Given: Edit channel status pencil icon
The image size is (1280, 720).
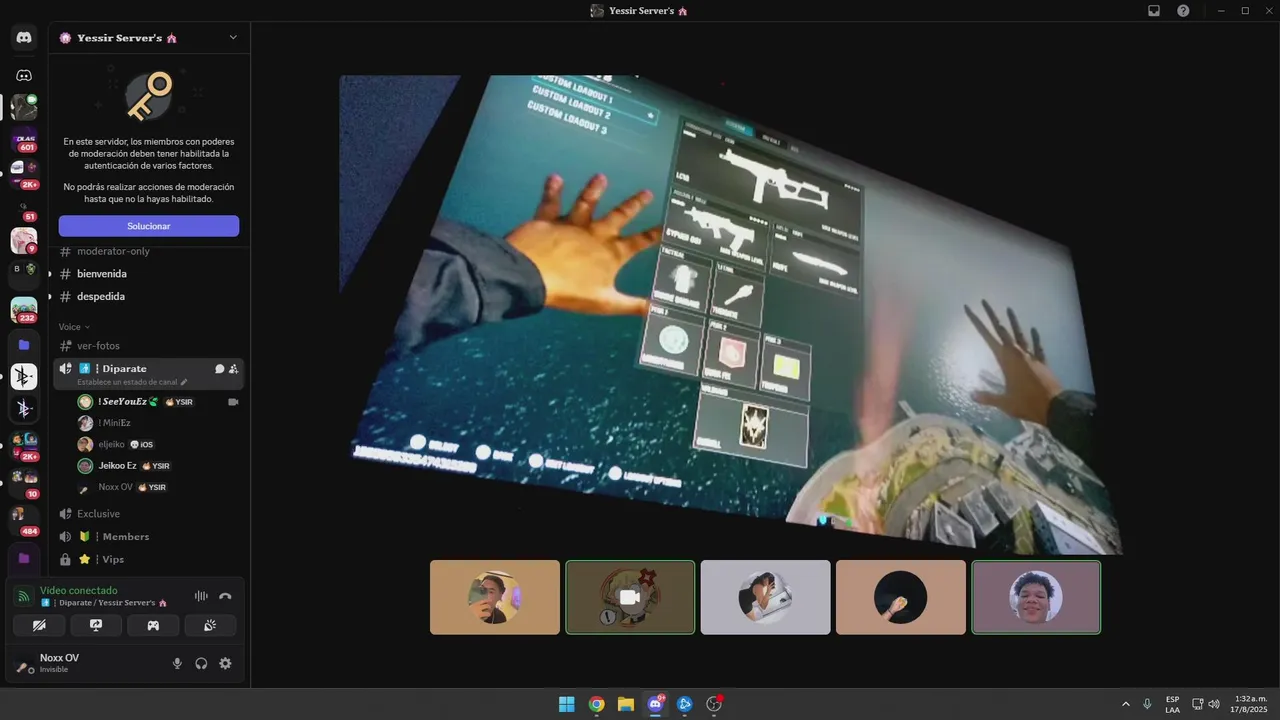Looking at the screenshot, I should [x=184, y=382].
